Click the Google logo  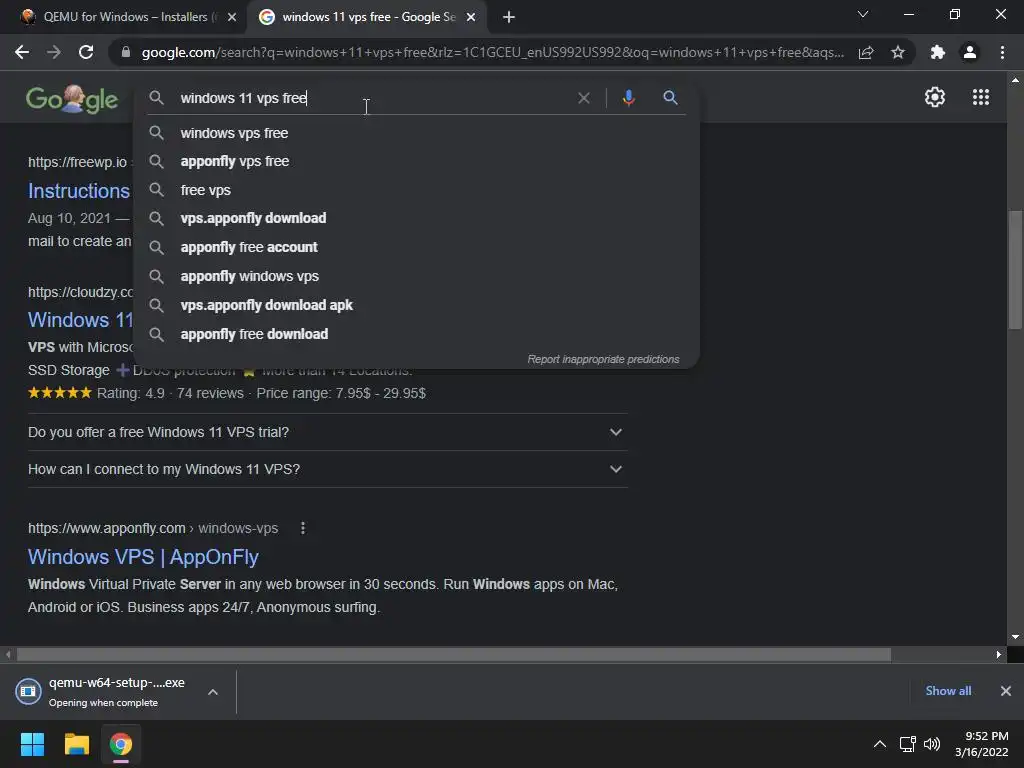coord(72,99)
